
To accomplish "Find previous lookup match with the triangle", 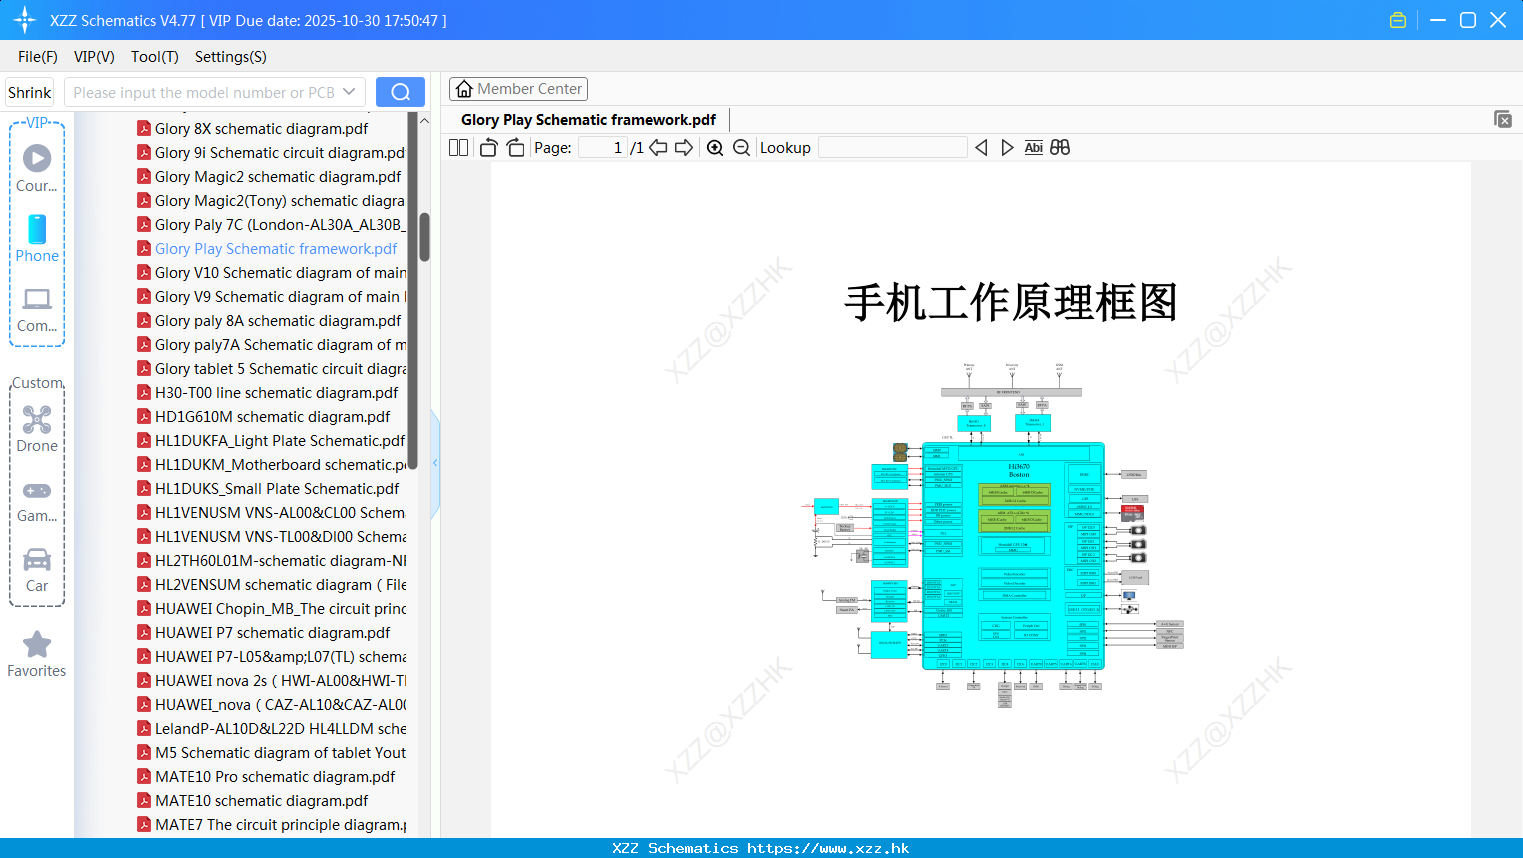I will (x=982, y=148).
